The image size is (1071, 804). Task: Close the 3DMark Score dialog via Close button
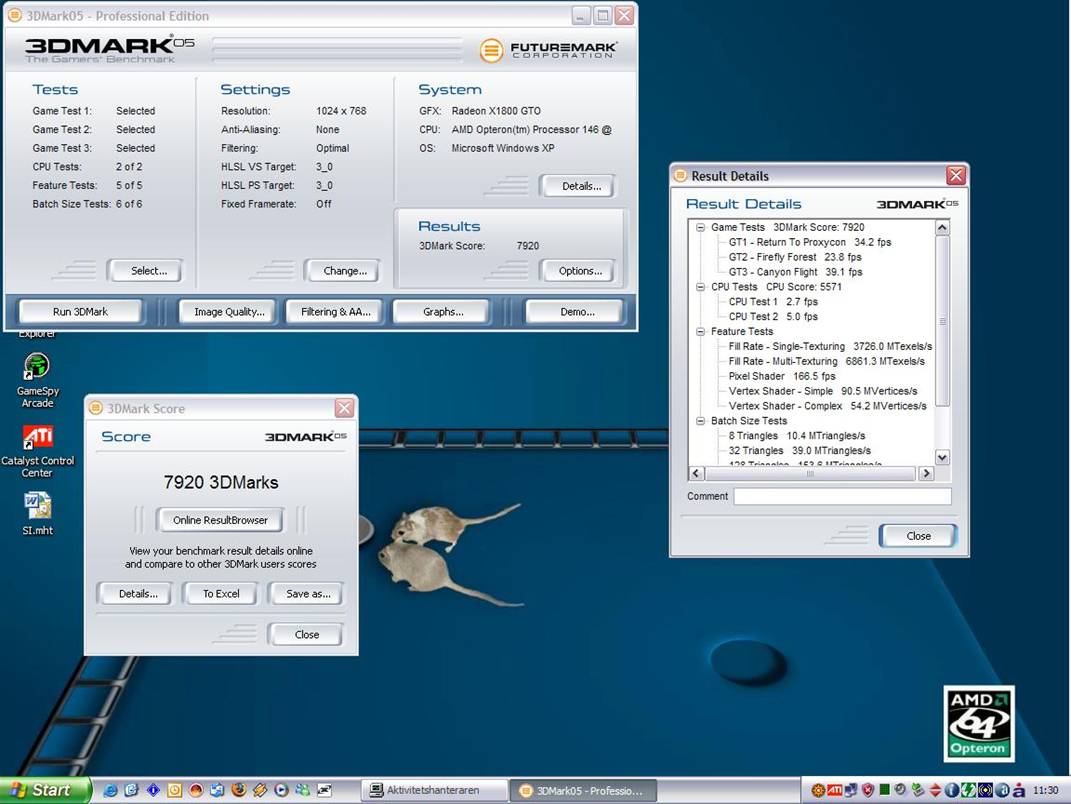pyautogui.click(x=307, y=635)
